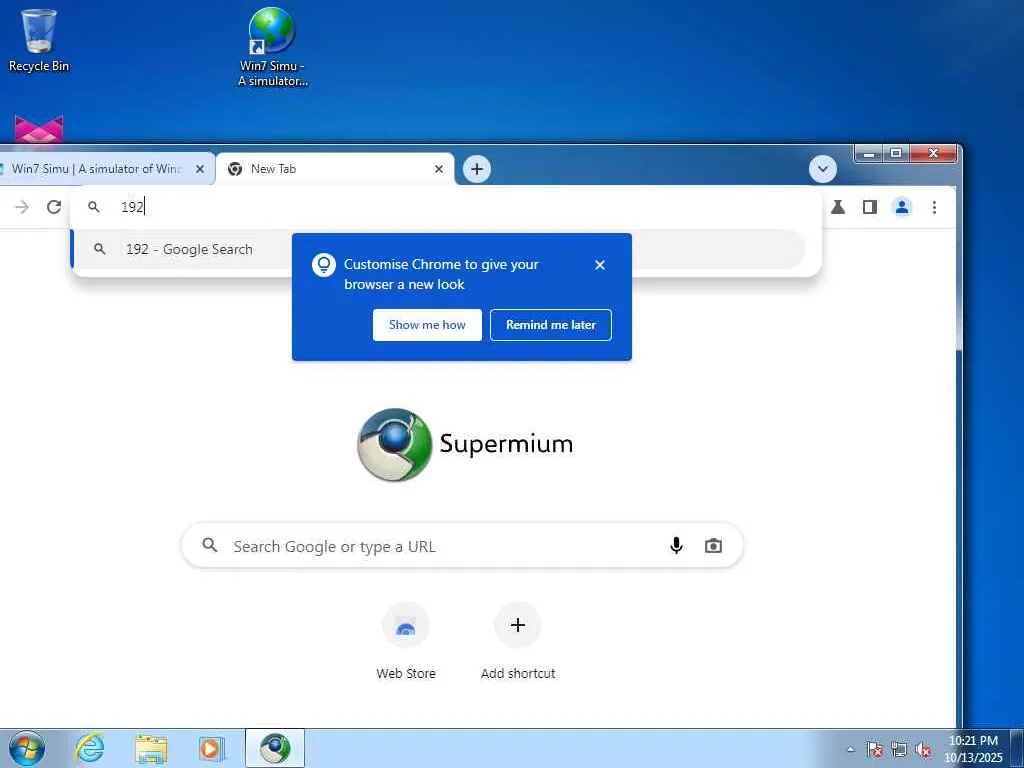The height and width of the screenshot is (768, 1024).
Task: Open the three-dot browser menu
Action: (x=935, y=207)
